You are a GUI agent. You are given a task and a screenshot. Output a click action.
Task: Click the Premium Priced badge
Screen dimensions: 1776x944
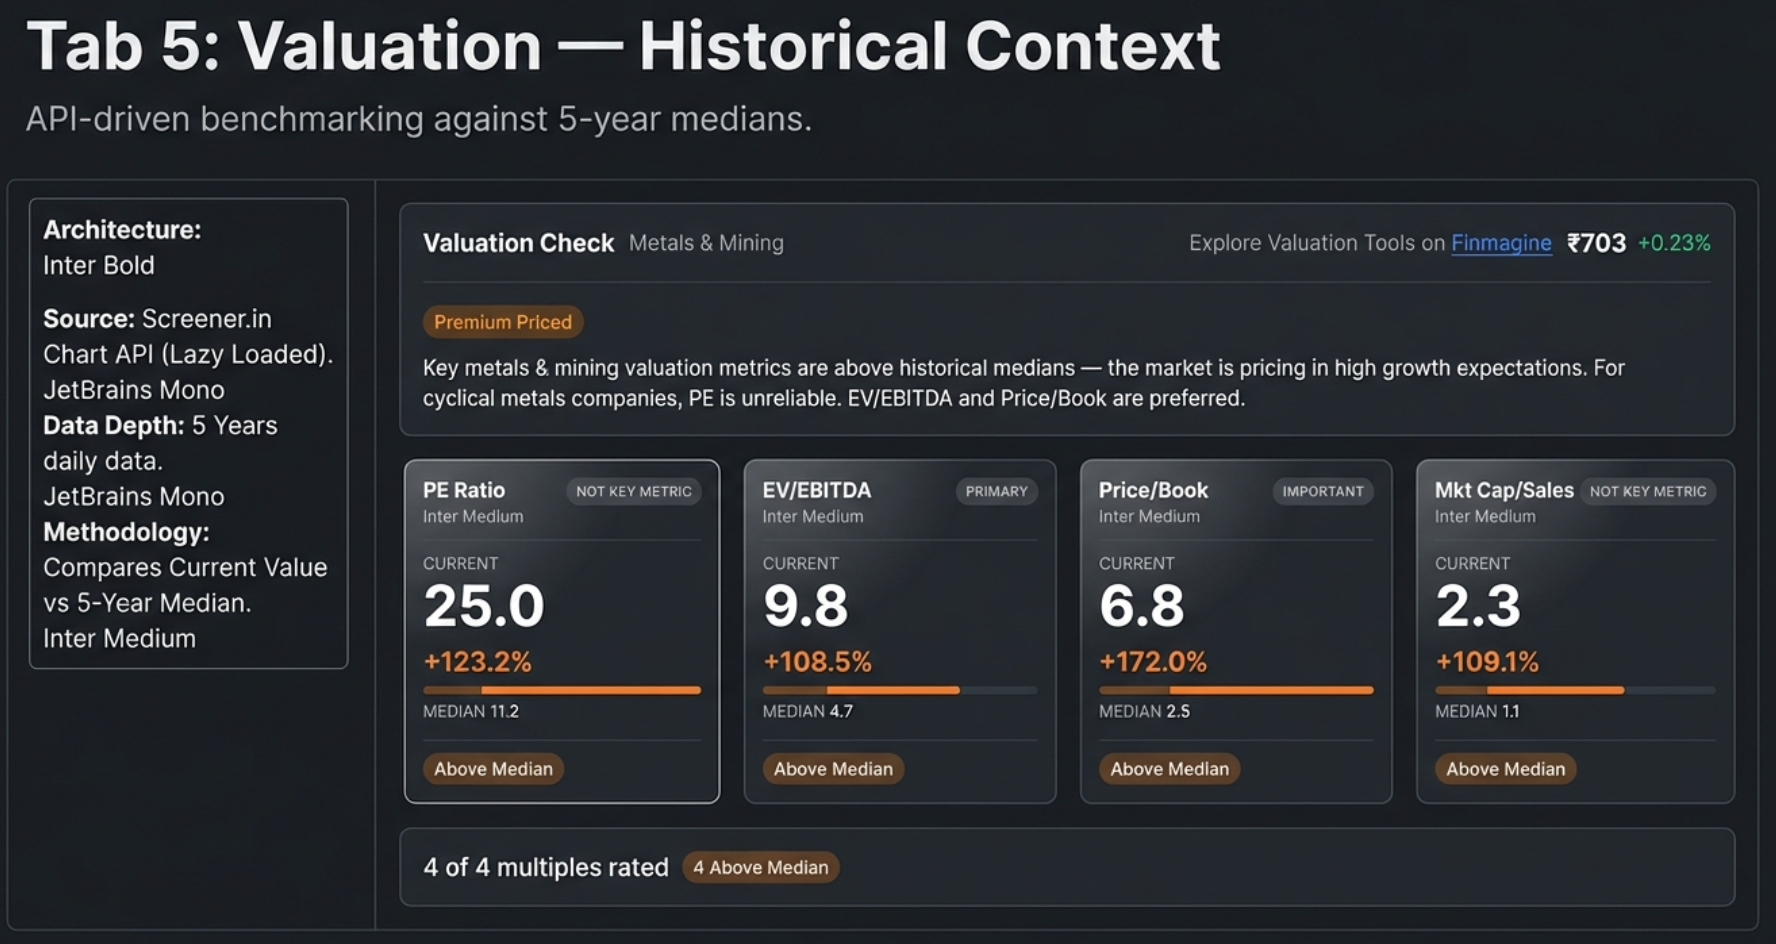502,322
